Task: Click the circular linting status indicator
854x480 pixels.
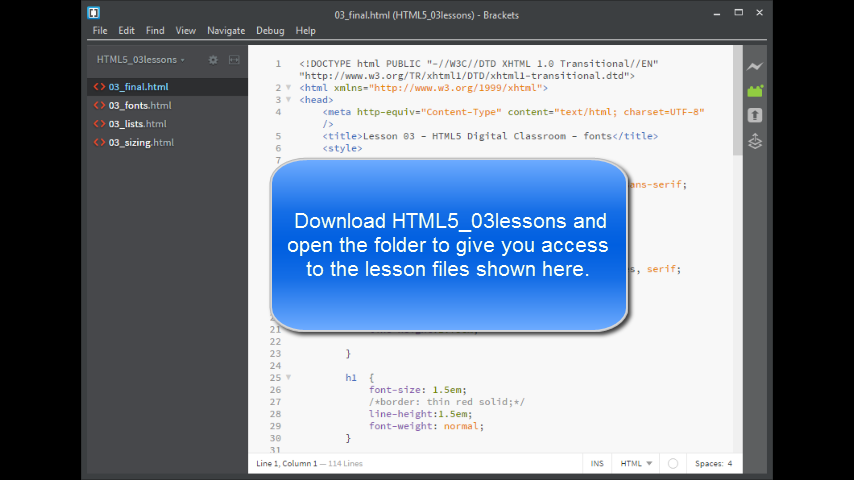Action: click(x=673, y=463)
